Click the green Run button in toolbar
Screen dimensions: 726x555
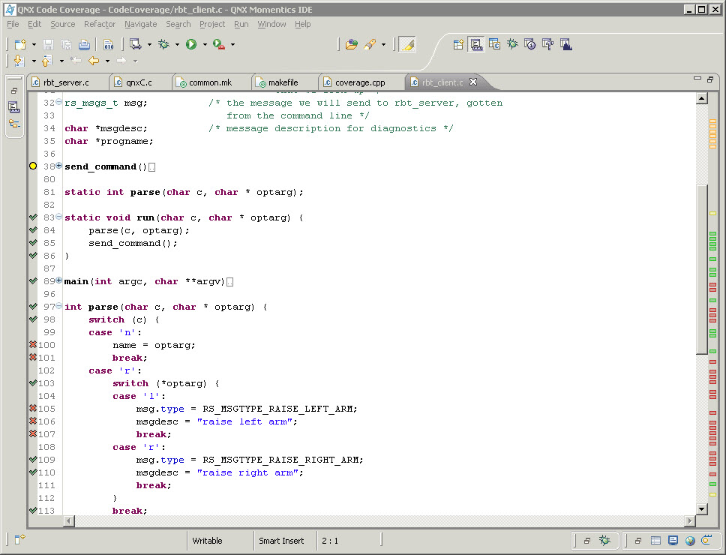click(190, 44)
